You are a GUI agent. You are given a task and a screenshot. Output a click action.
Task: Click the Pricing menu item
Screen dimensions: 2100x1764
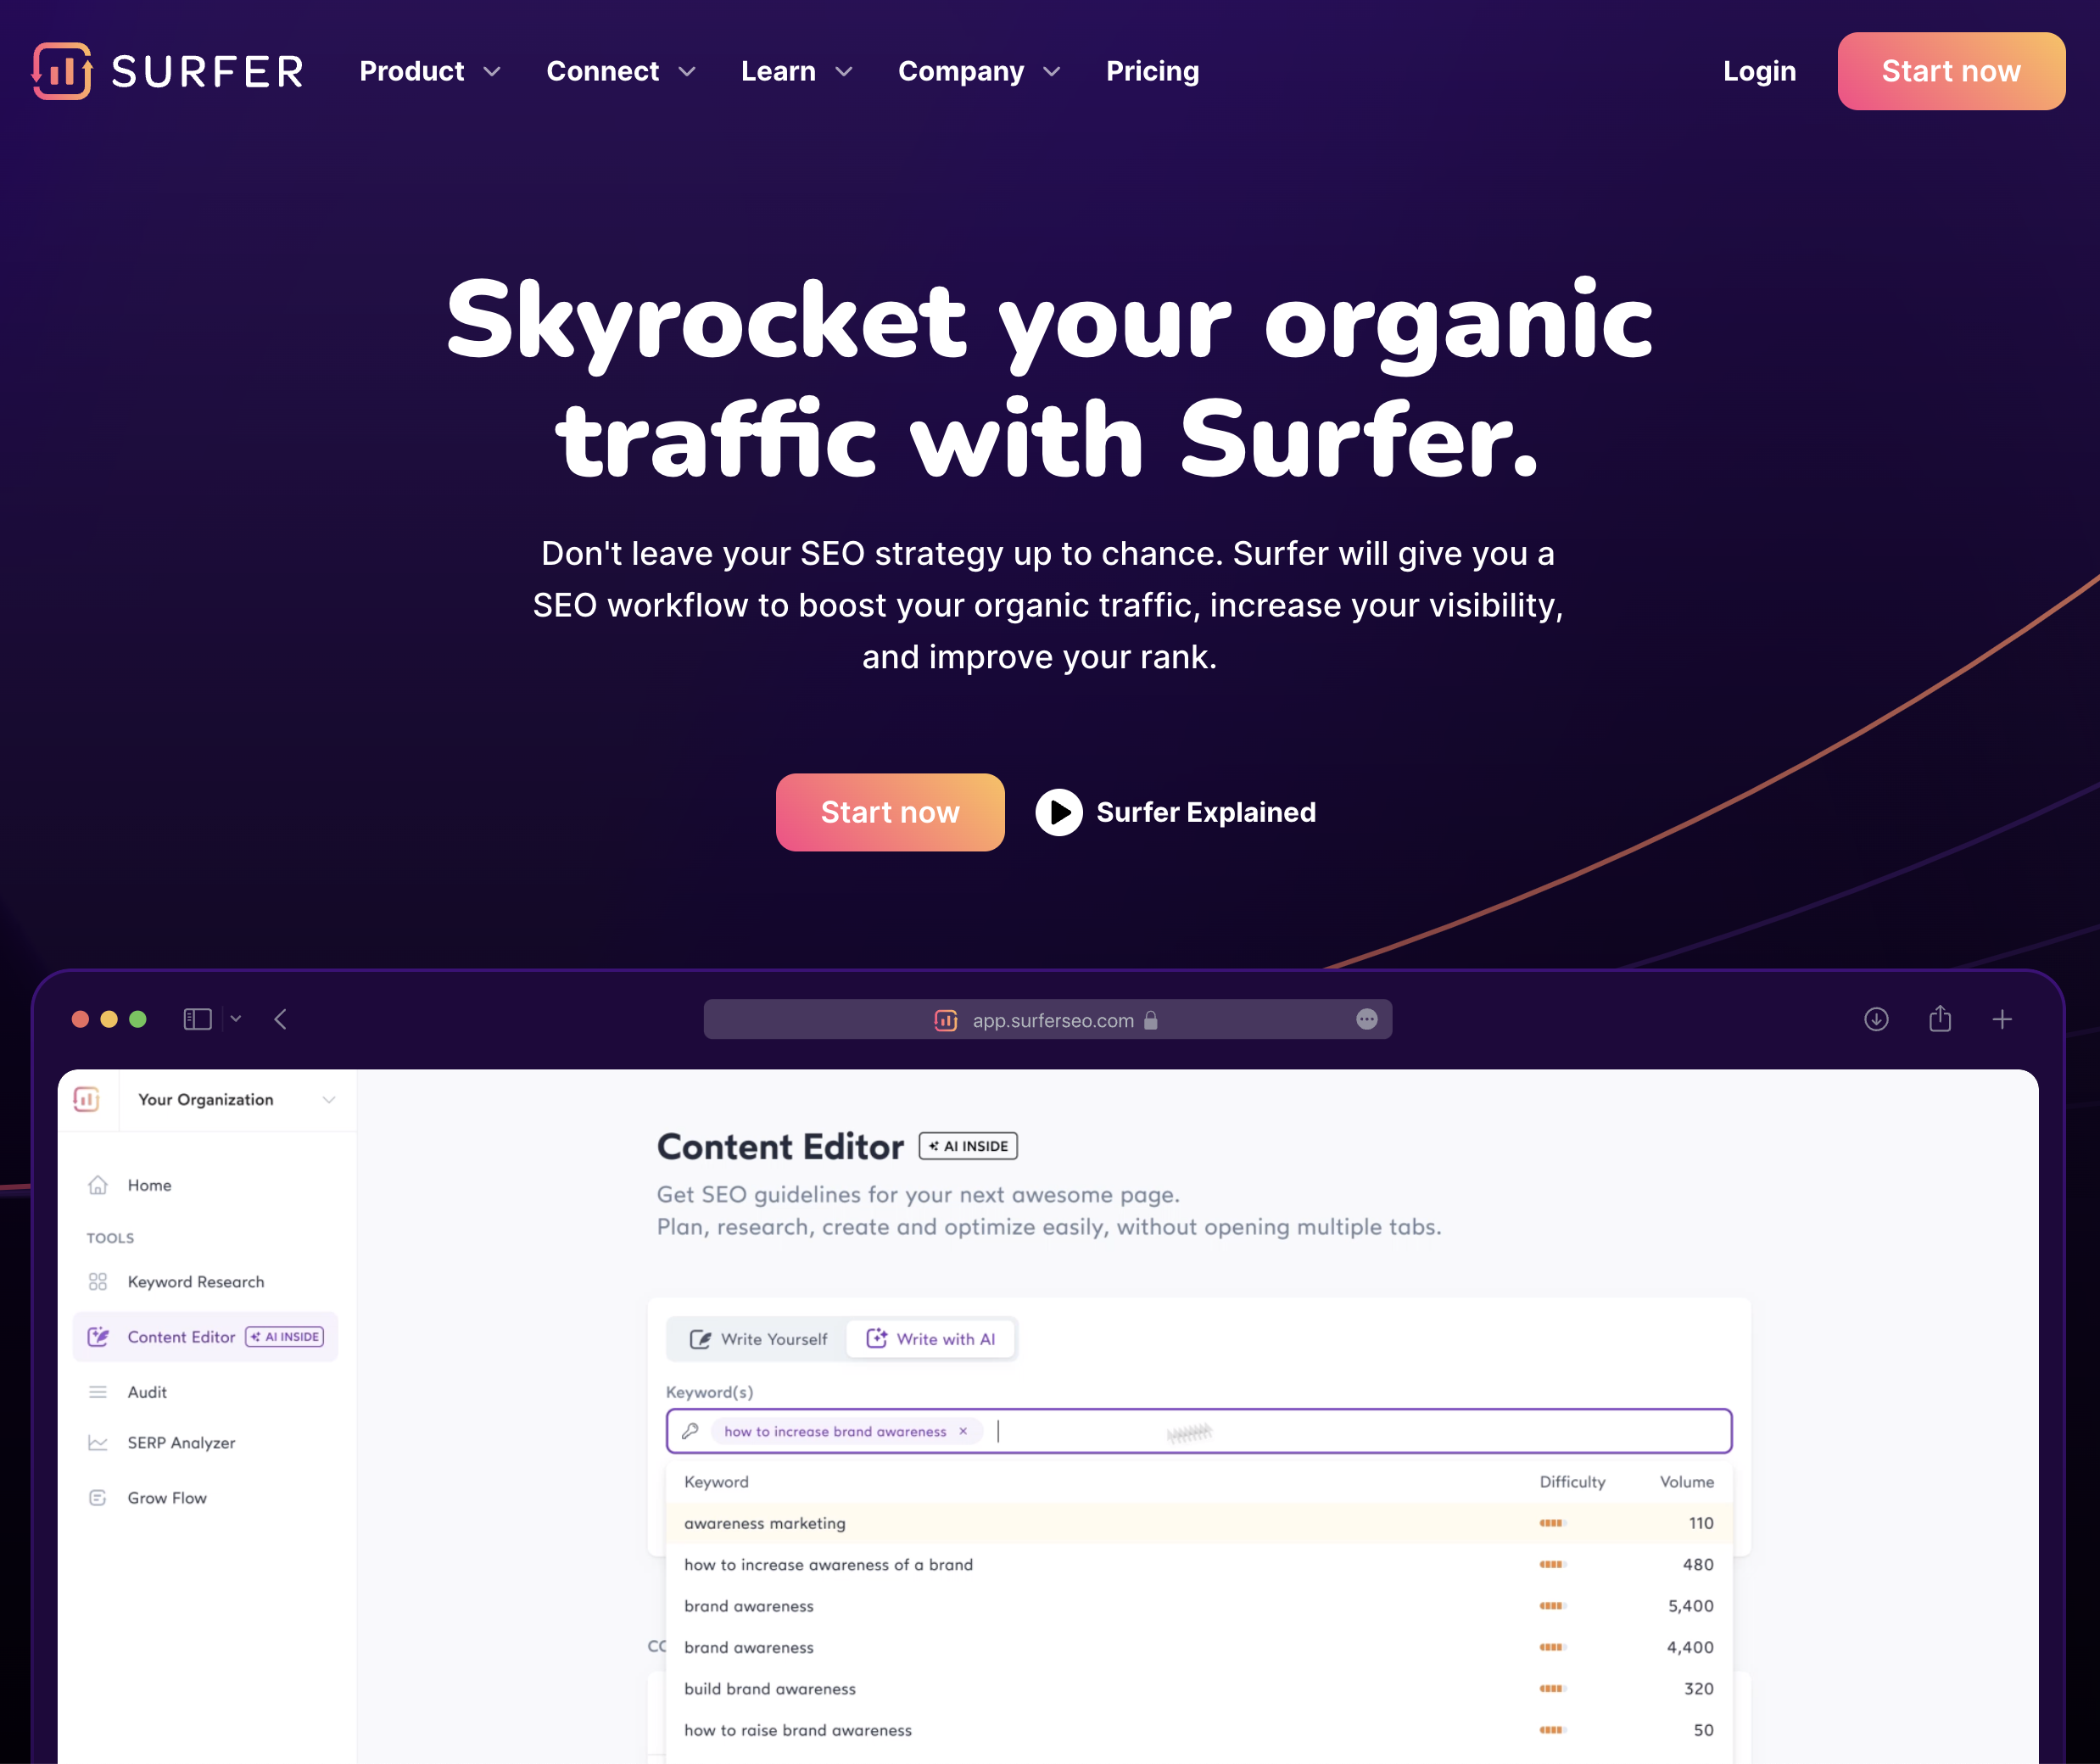1153,72
